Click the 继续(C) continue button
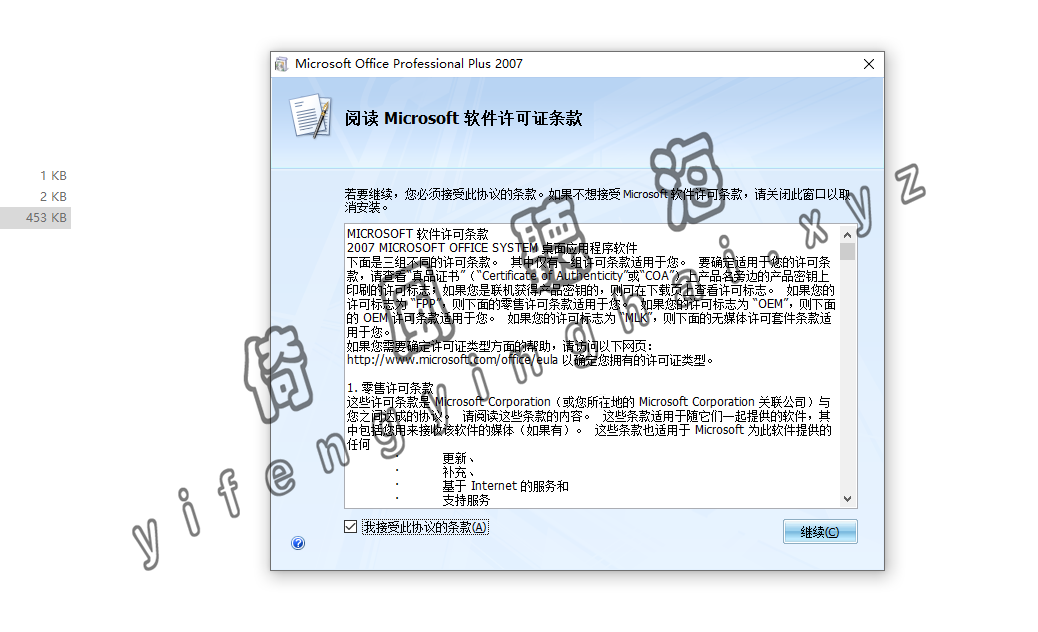Viewport: 1038px width, 632px height. (x=820, y=532)
